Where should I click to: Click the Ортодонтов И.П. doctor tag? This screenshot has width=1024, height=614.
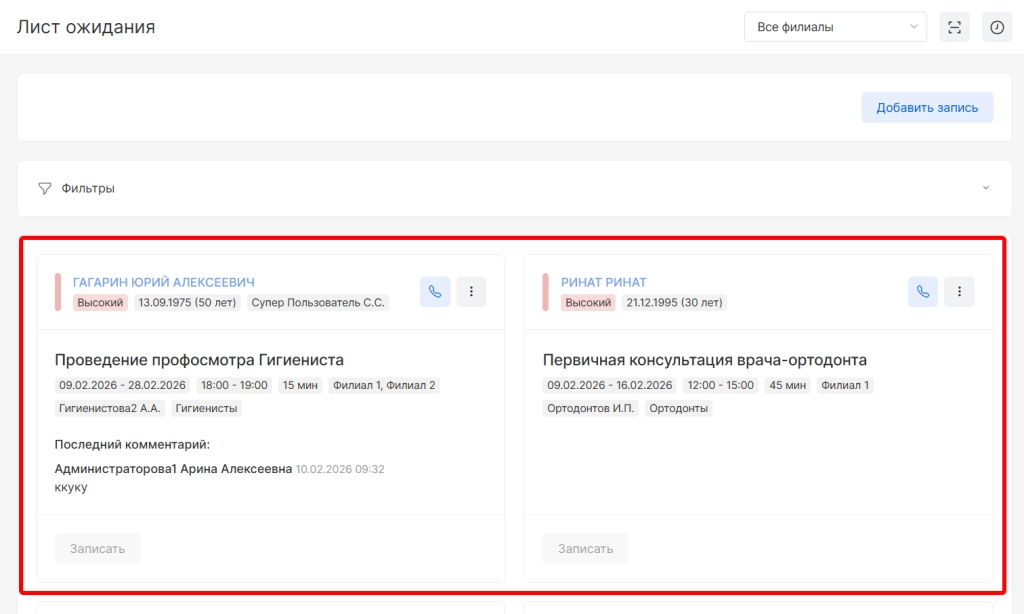click(x=590, y=408)
